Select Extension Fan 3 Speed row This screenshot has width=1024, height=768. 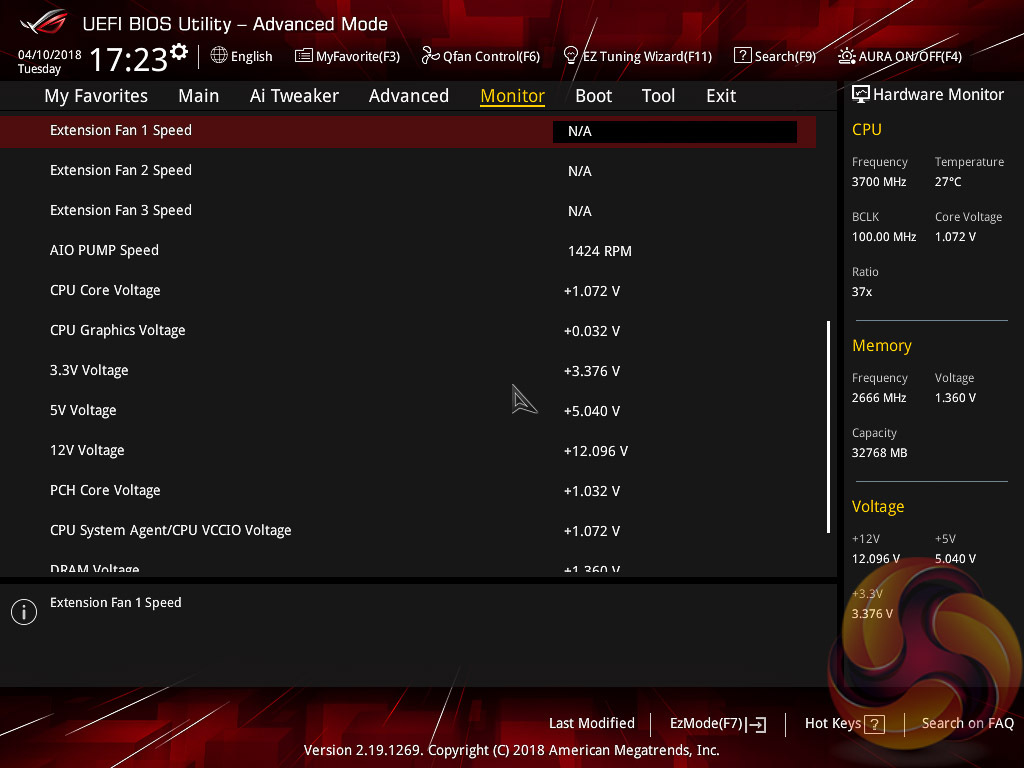408,210
